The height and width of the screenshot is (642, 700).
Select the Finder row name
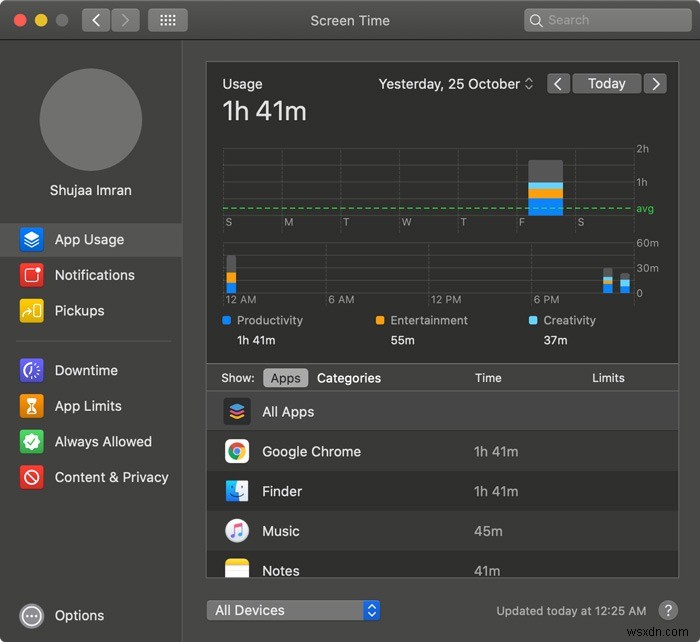[x=282, y=491]
